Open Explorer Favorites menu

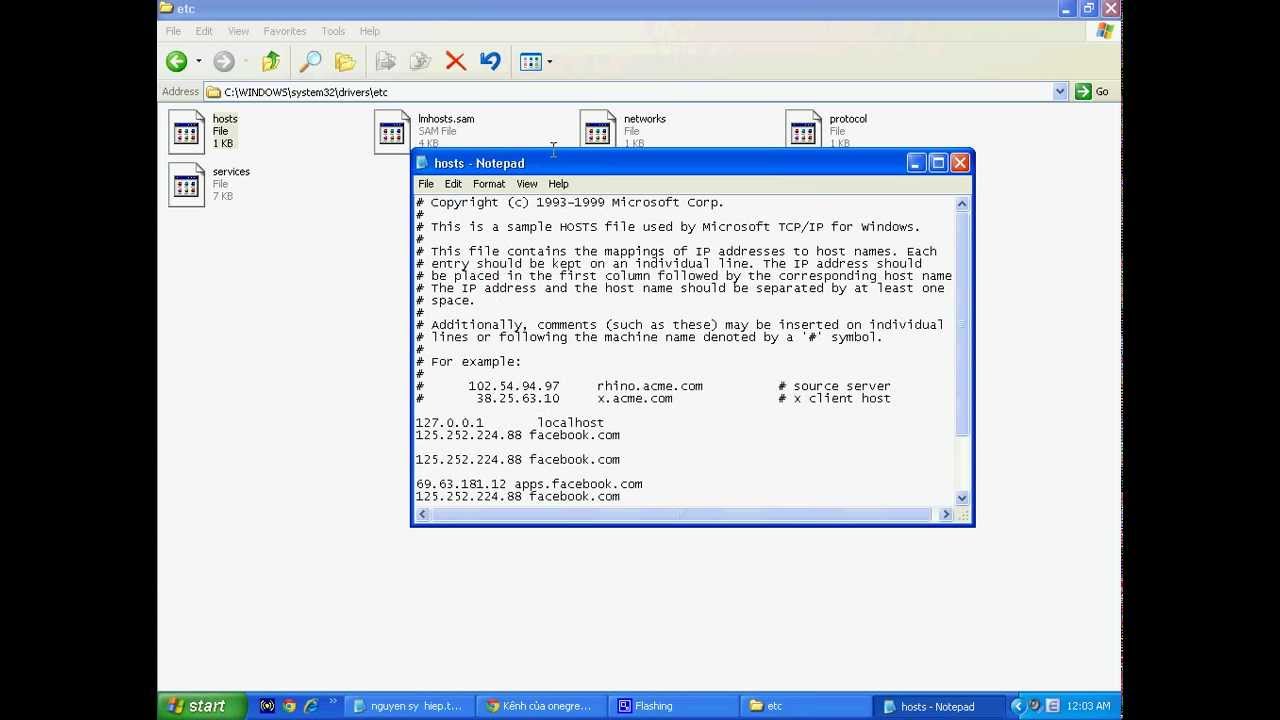(x=285, y=31)
